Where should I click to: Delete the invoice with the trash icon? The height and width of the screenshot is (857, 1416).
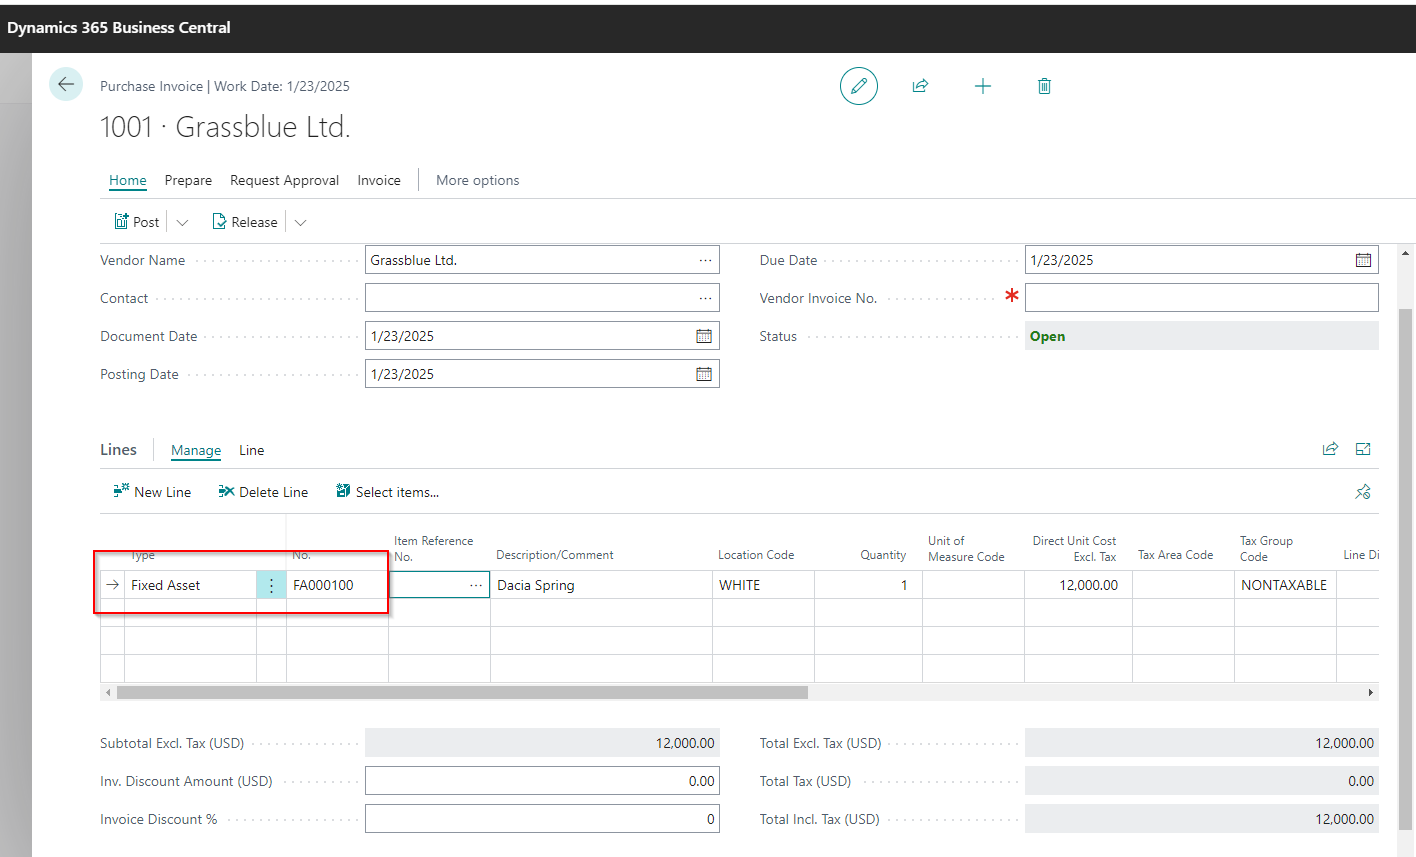(x=1044, y=86)
